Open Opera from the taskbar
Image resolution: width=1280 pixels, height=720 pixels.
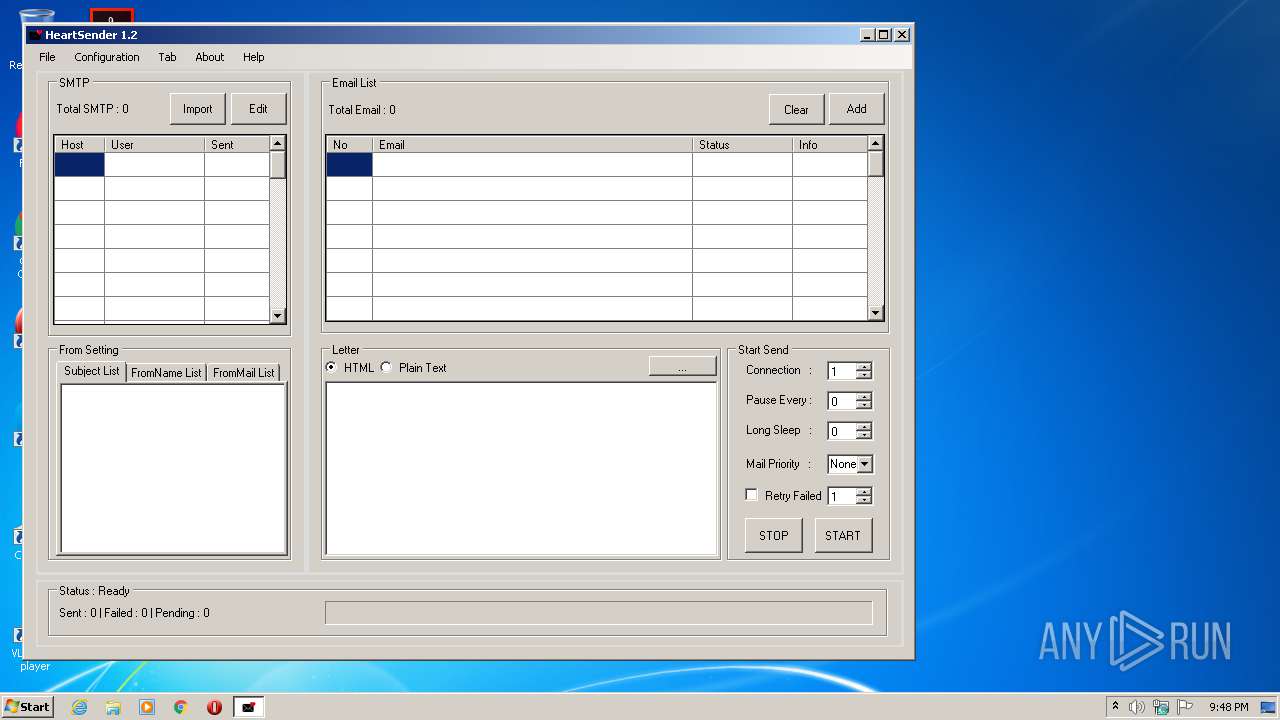click(214, 707)
